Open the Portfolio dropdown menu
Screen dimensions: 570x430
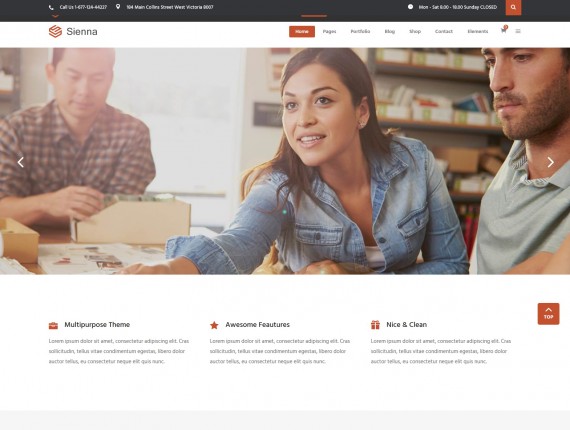click(360, 32)
